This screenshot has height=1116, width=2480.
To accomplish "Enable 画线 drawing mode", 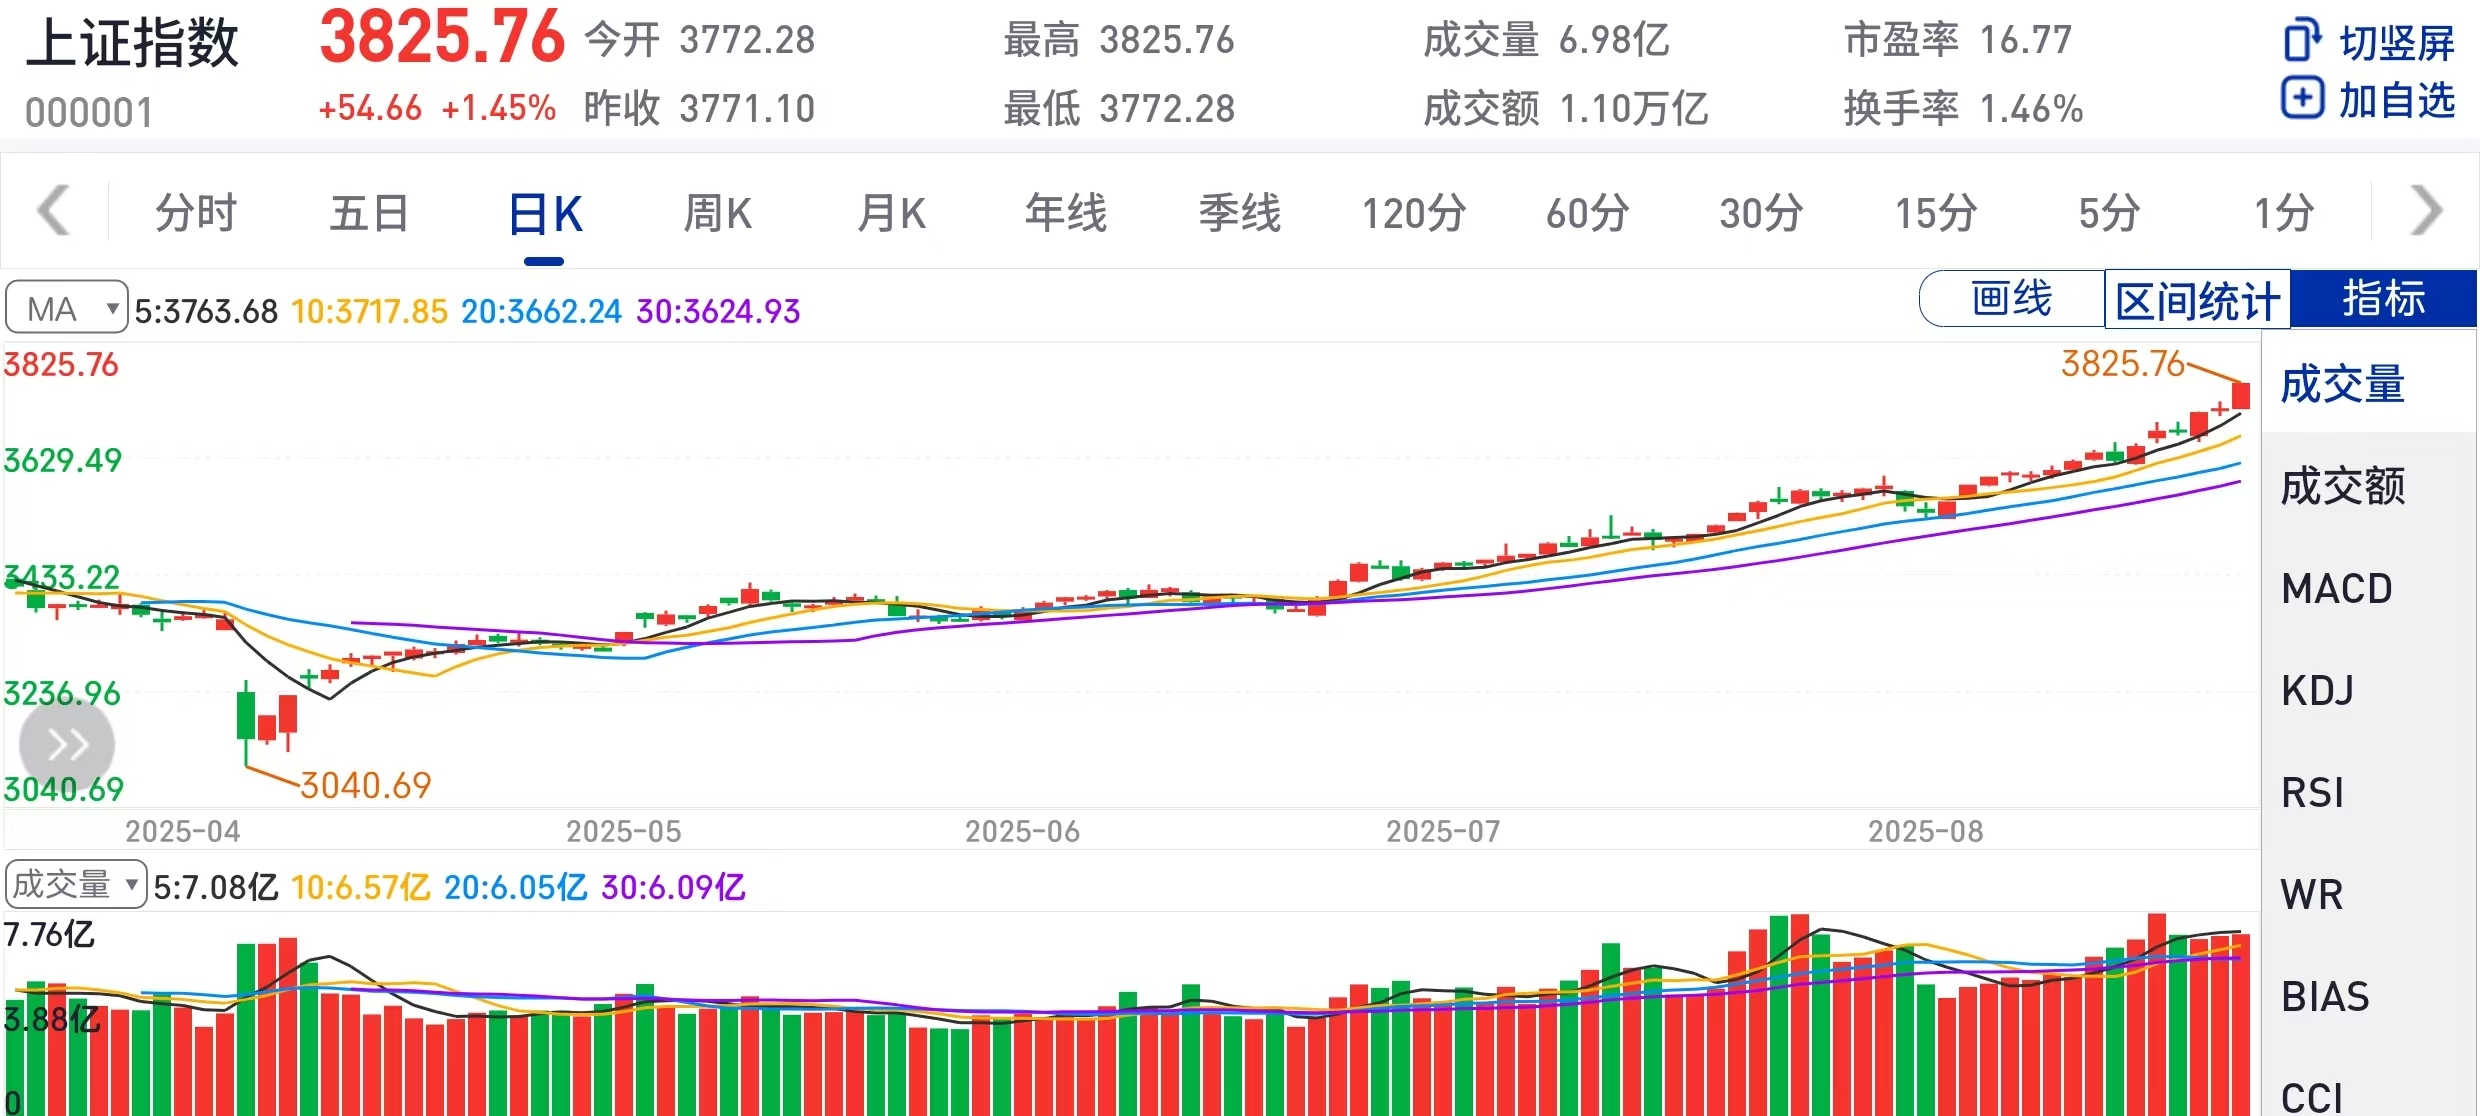I will tap(2012, 299).
